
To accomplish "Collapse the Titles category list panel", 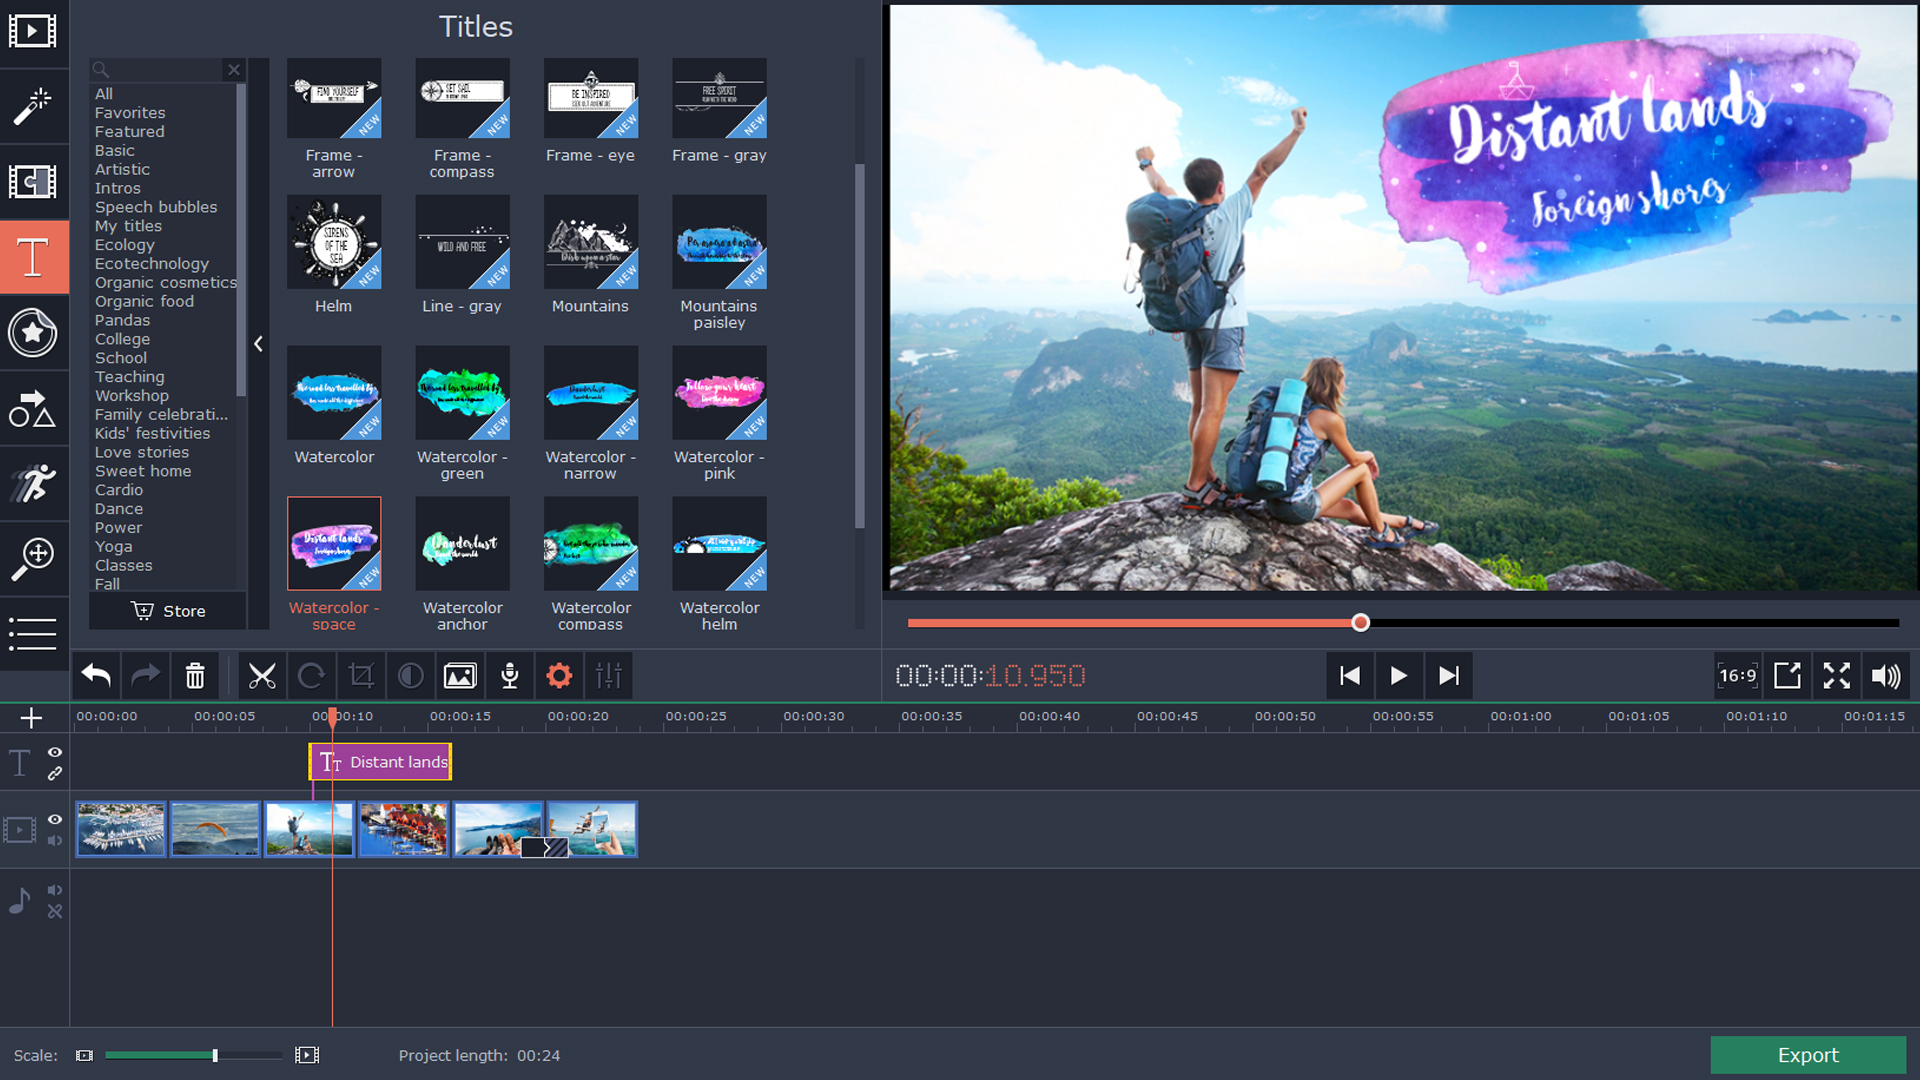I will pos(258,344).
